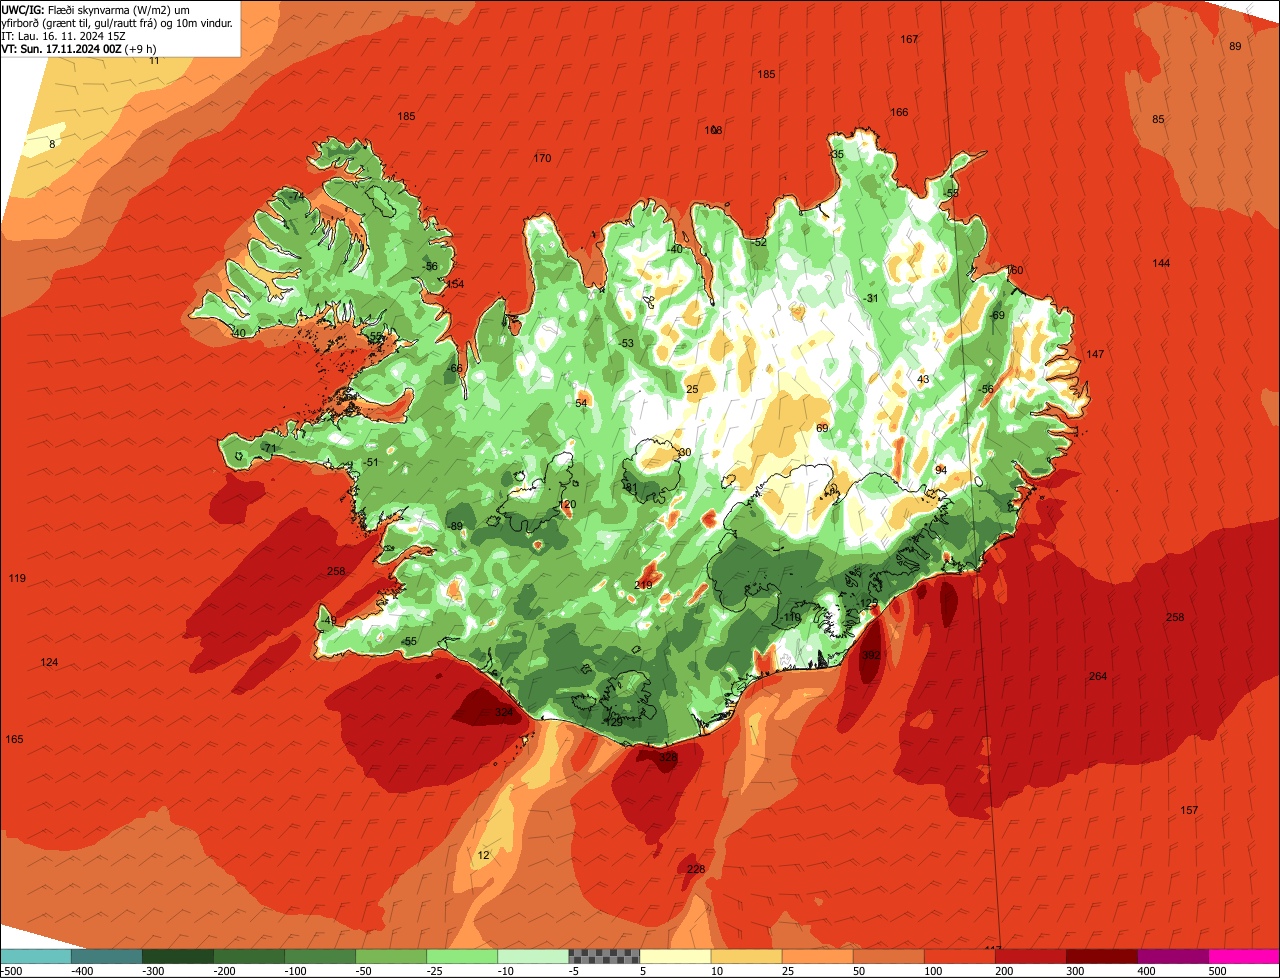Click the map value 264 in the southeast sea
The image size is (1280, 978).
(x=1098, y=676)
